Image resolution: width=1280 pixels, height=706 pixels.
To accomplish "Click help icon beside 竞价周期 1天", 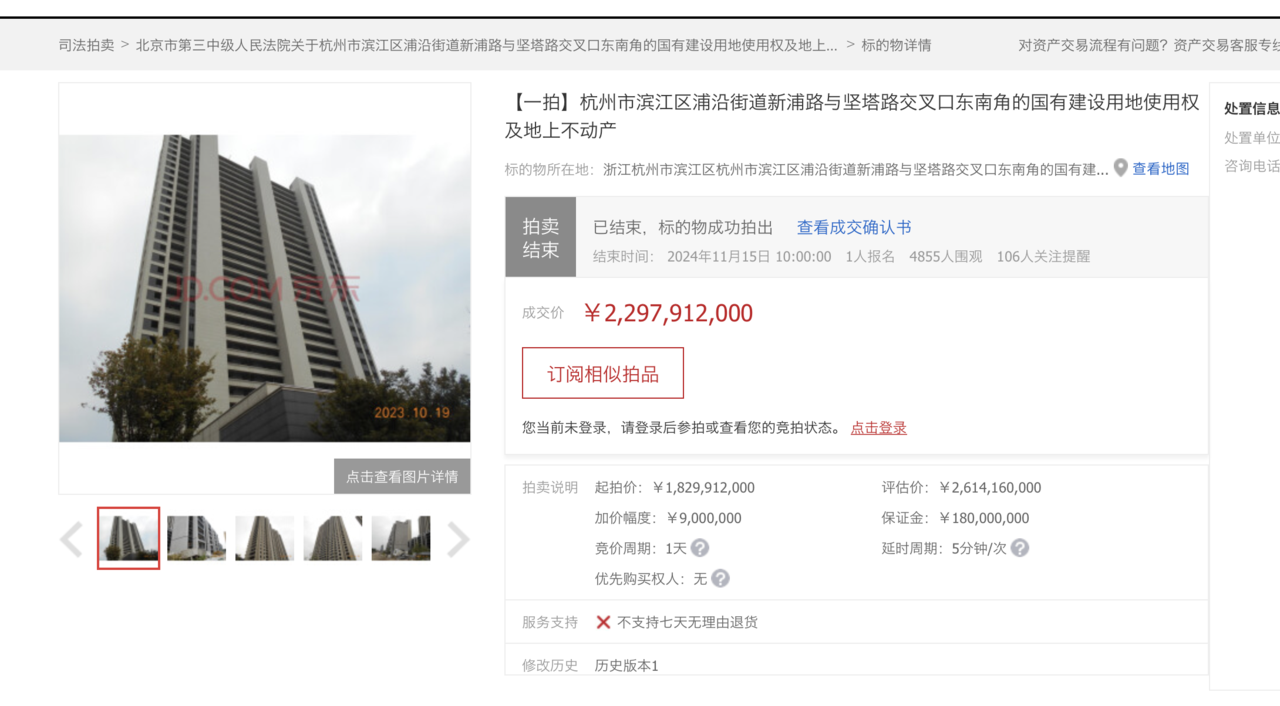I will 700,548.
